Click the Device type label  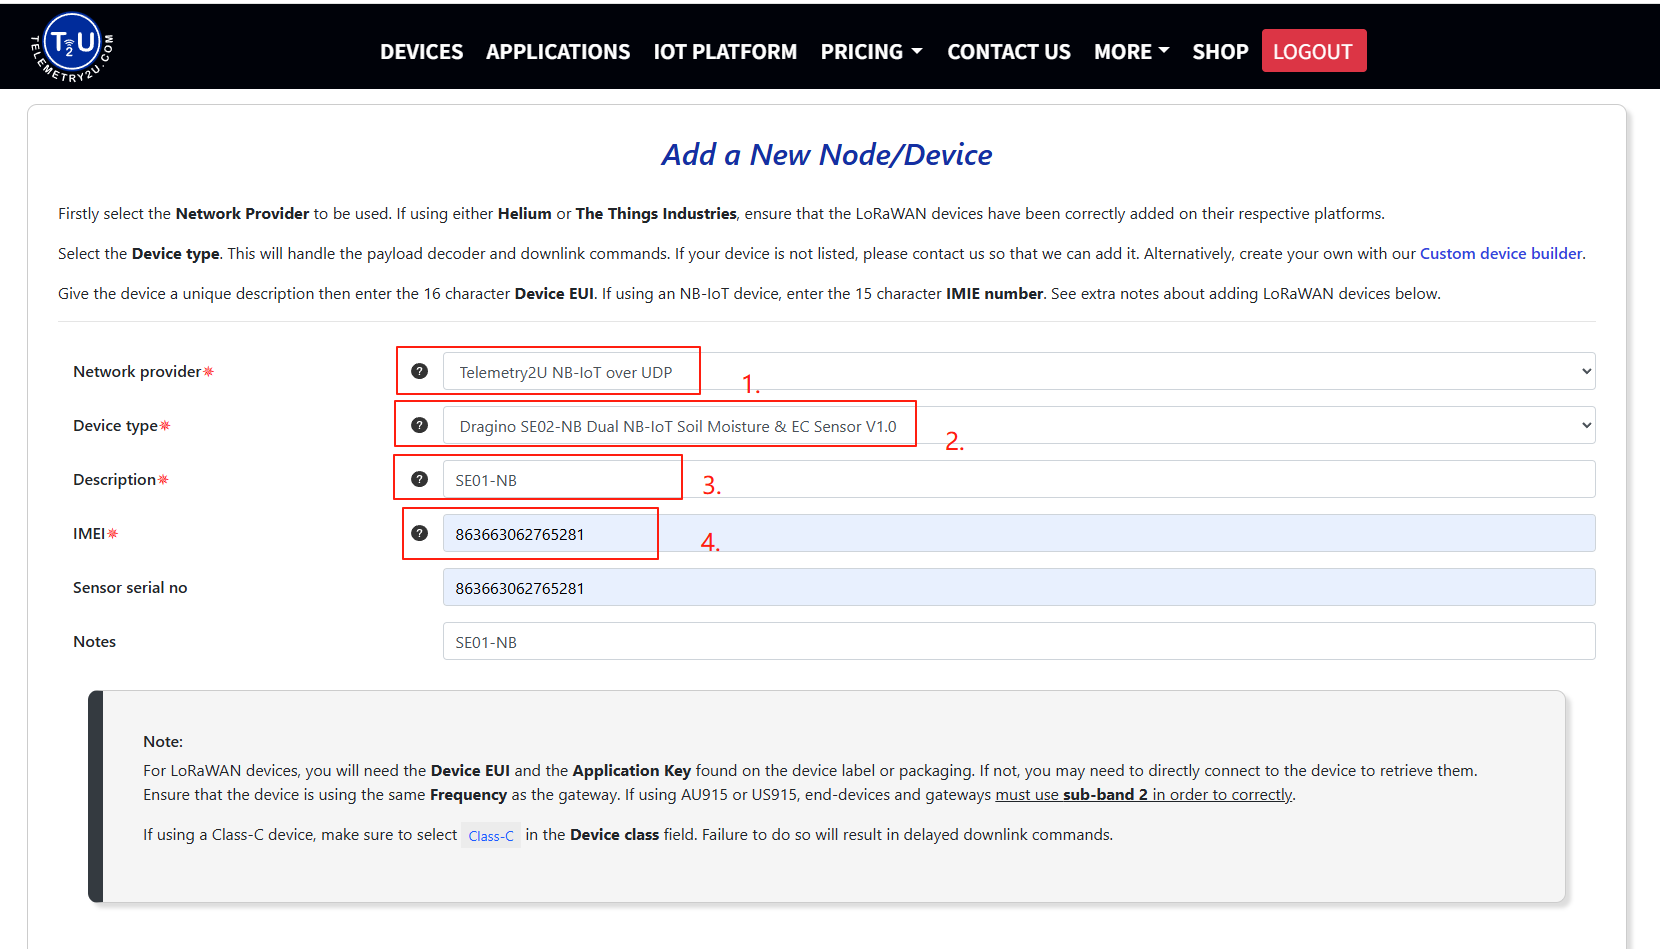tap(115, 426)
